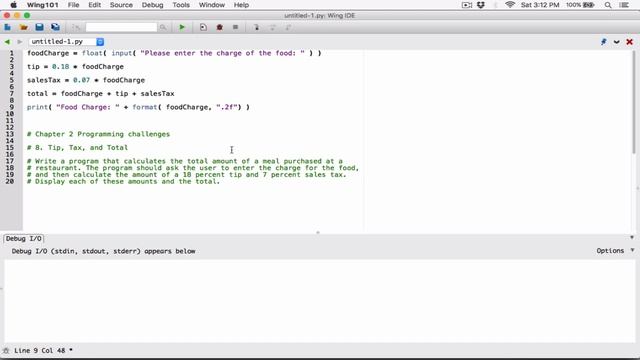Click the Sat 3:12 PM clock

[x=540, y=5]
